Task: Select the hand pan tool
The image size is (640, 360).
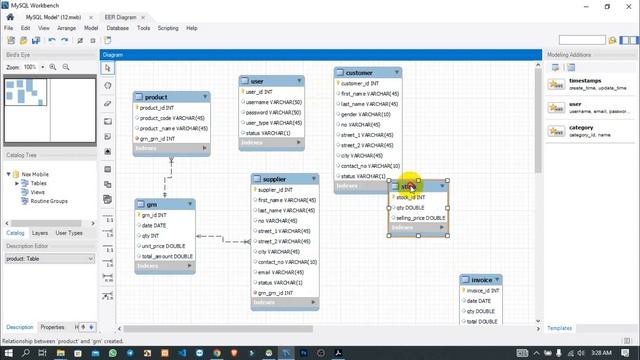Action: [108, 86]
